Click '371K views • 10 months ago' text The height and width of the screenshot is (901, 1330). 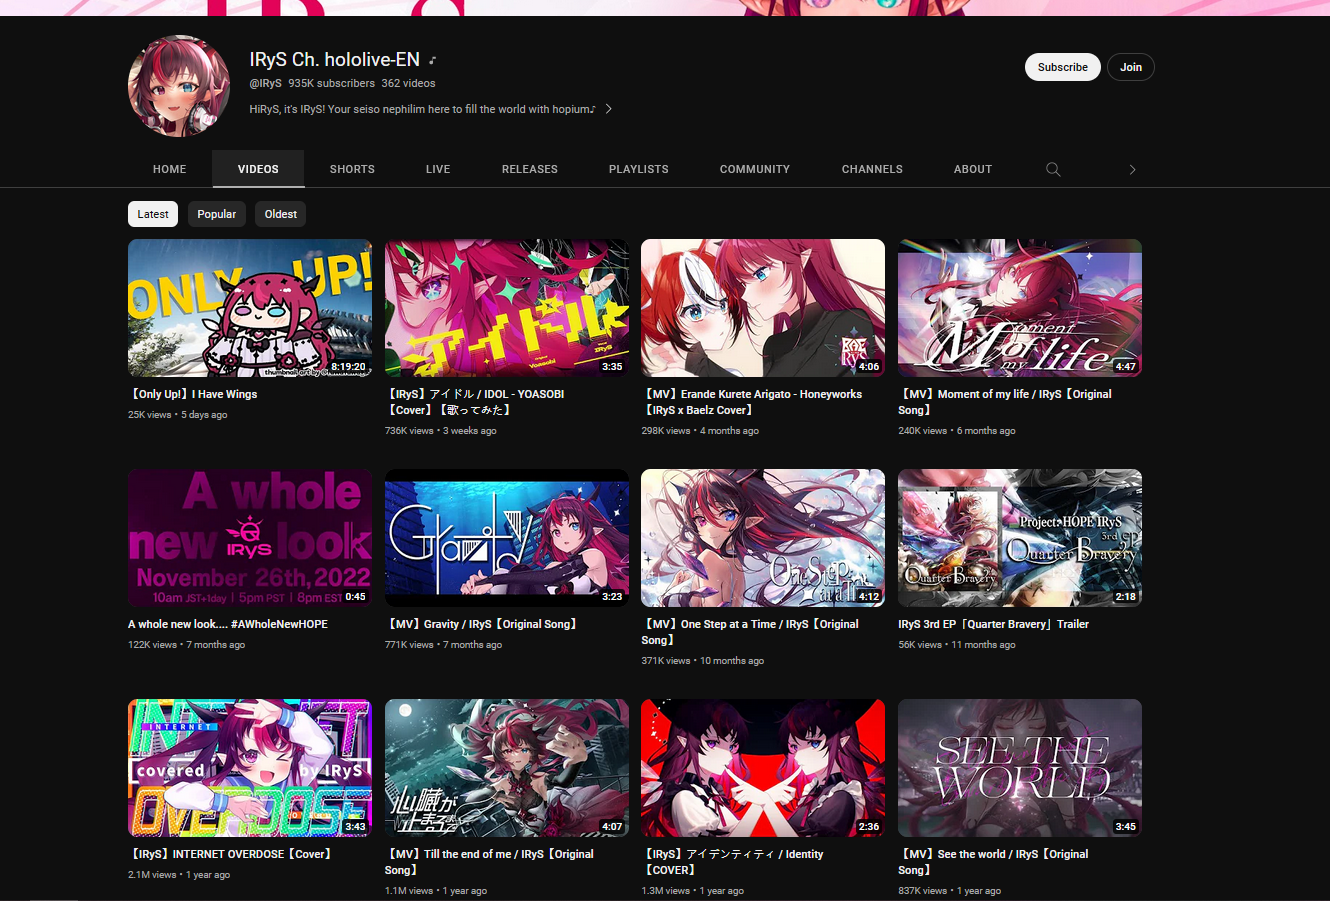tap(703, 661)
